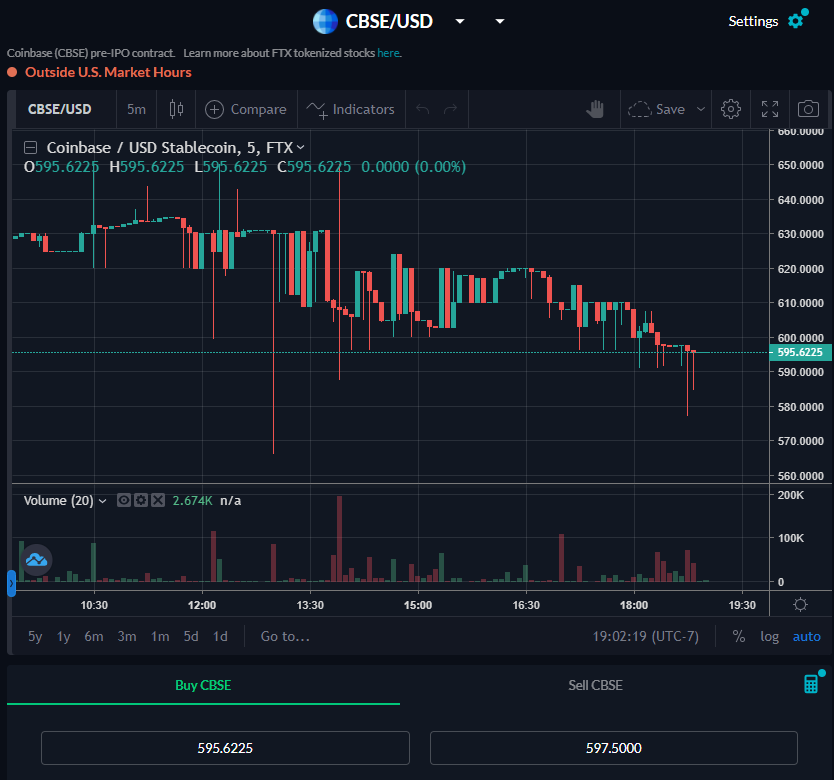Expand the Save dropdown chevron

pyautogui.click(x=701, y=109)
